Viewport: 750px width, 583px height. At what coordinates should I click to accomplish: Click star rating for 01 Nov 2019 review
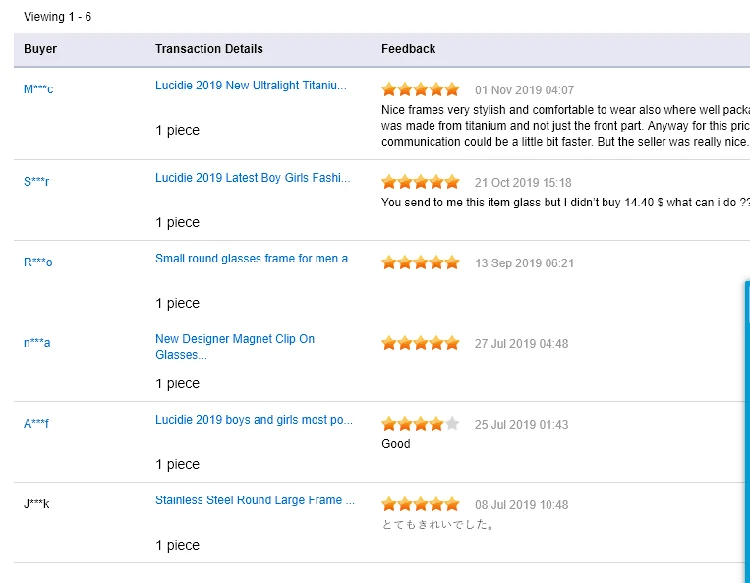point(420,89)
